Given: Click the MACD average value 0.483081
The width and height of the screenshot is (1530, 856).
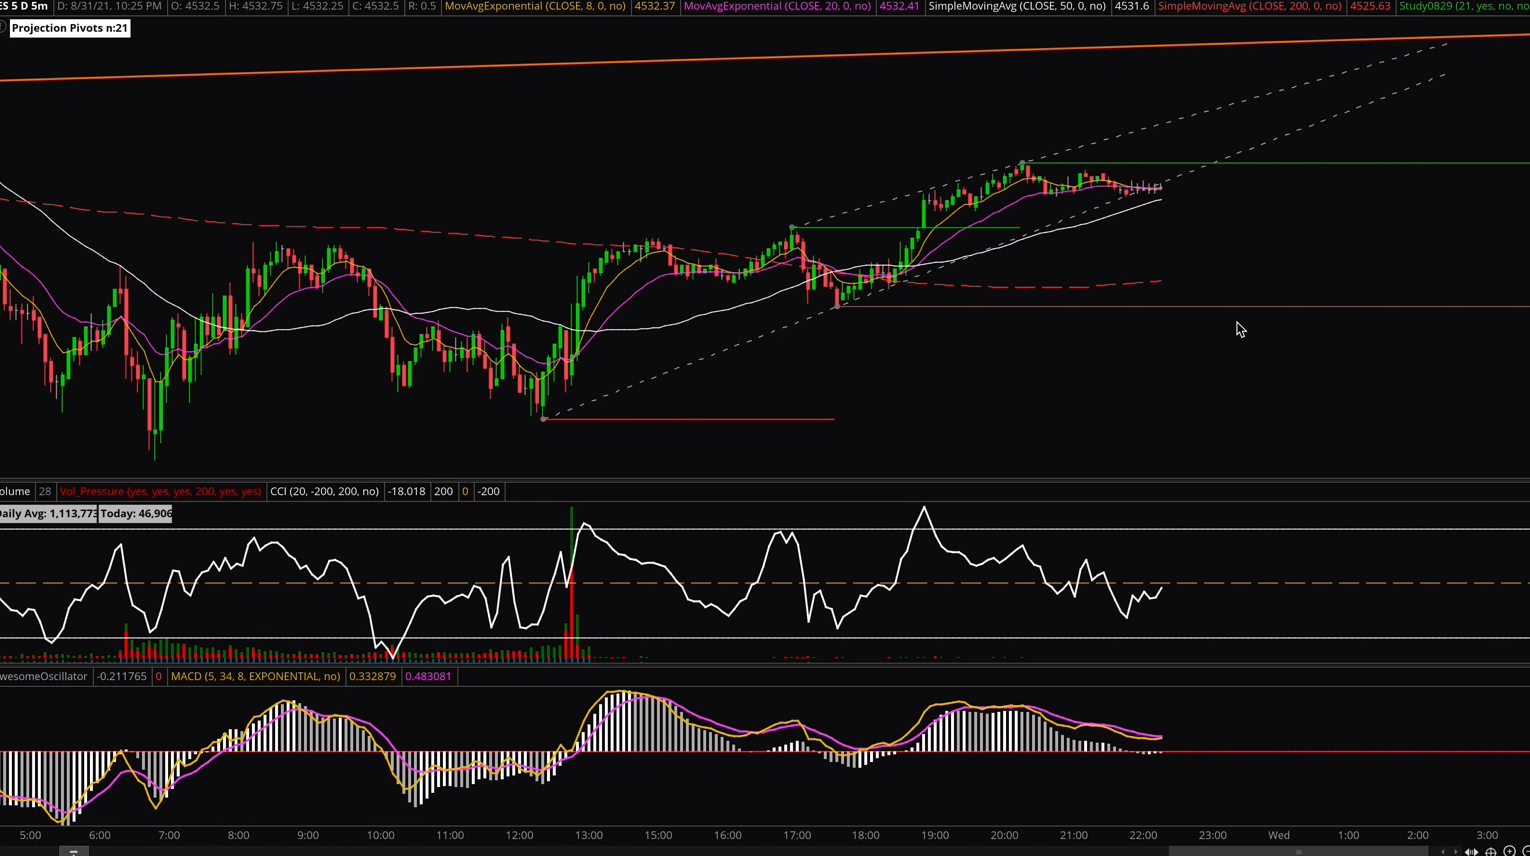Looking at the screenshot, I should (x=428, y=676).
